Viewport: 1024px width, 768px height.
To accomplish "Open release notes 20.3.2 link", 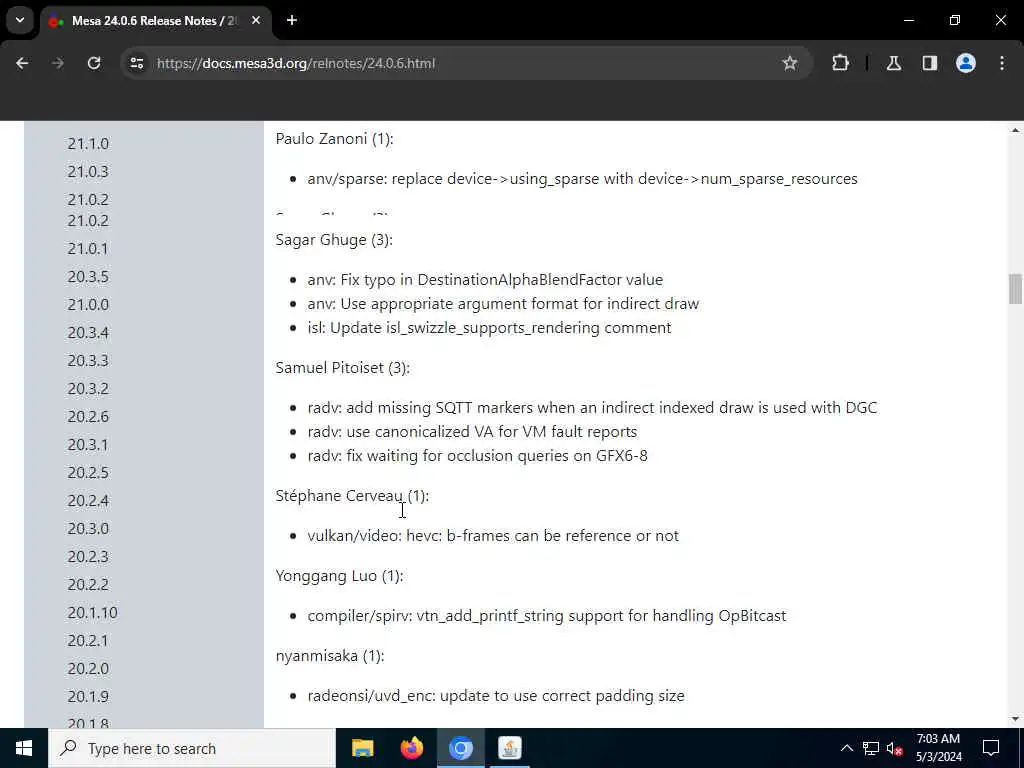I will [x=88, y=389].
